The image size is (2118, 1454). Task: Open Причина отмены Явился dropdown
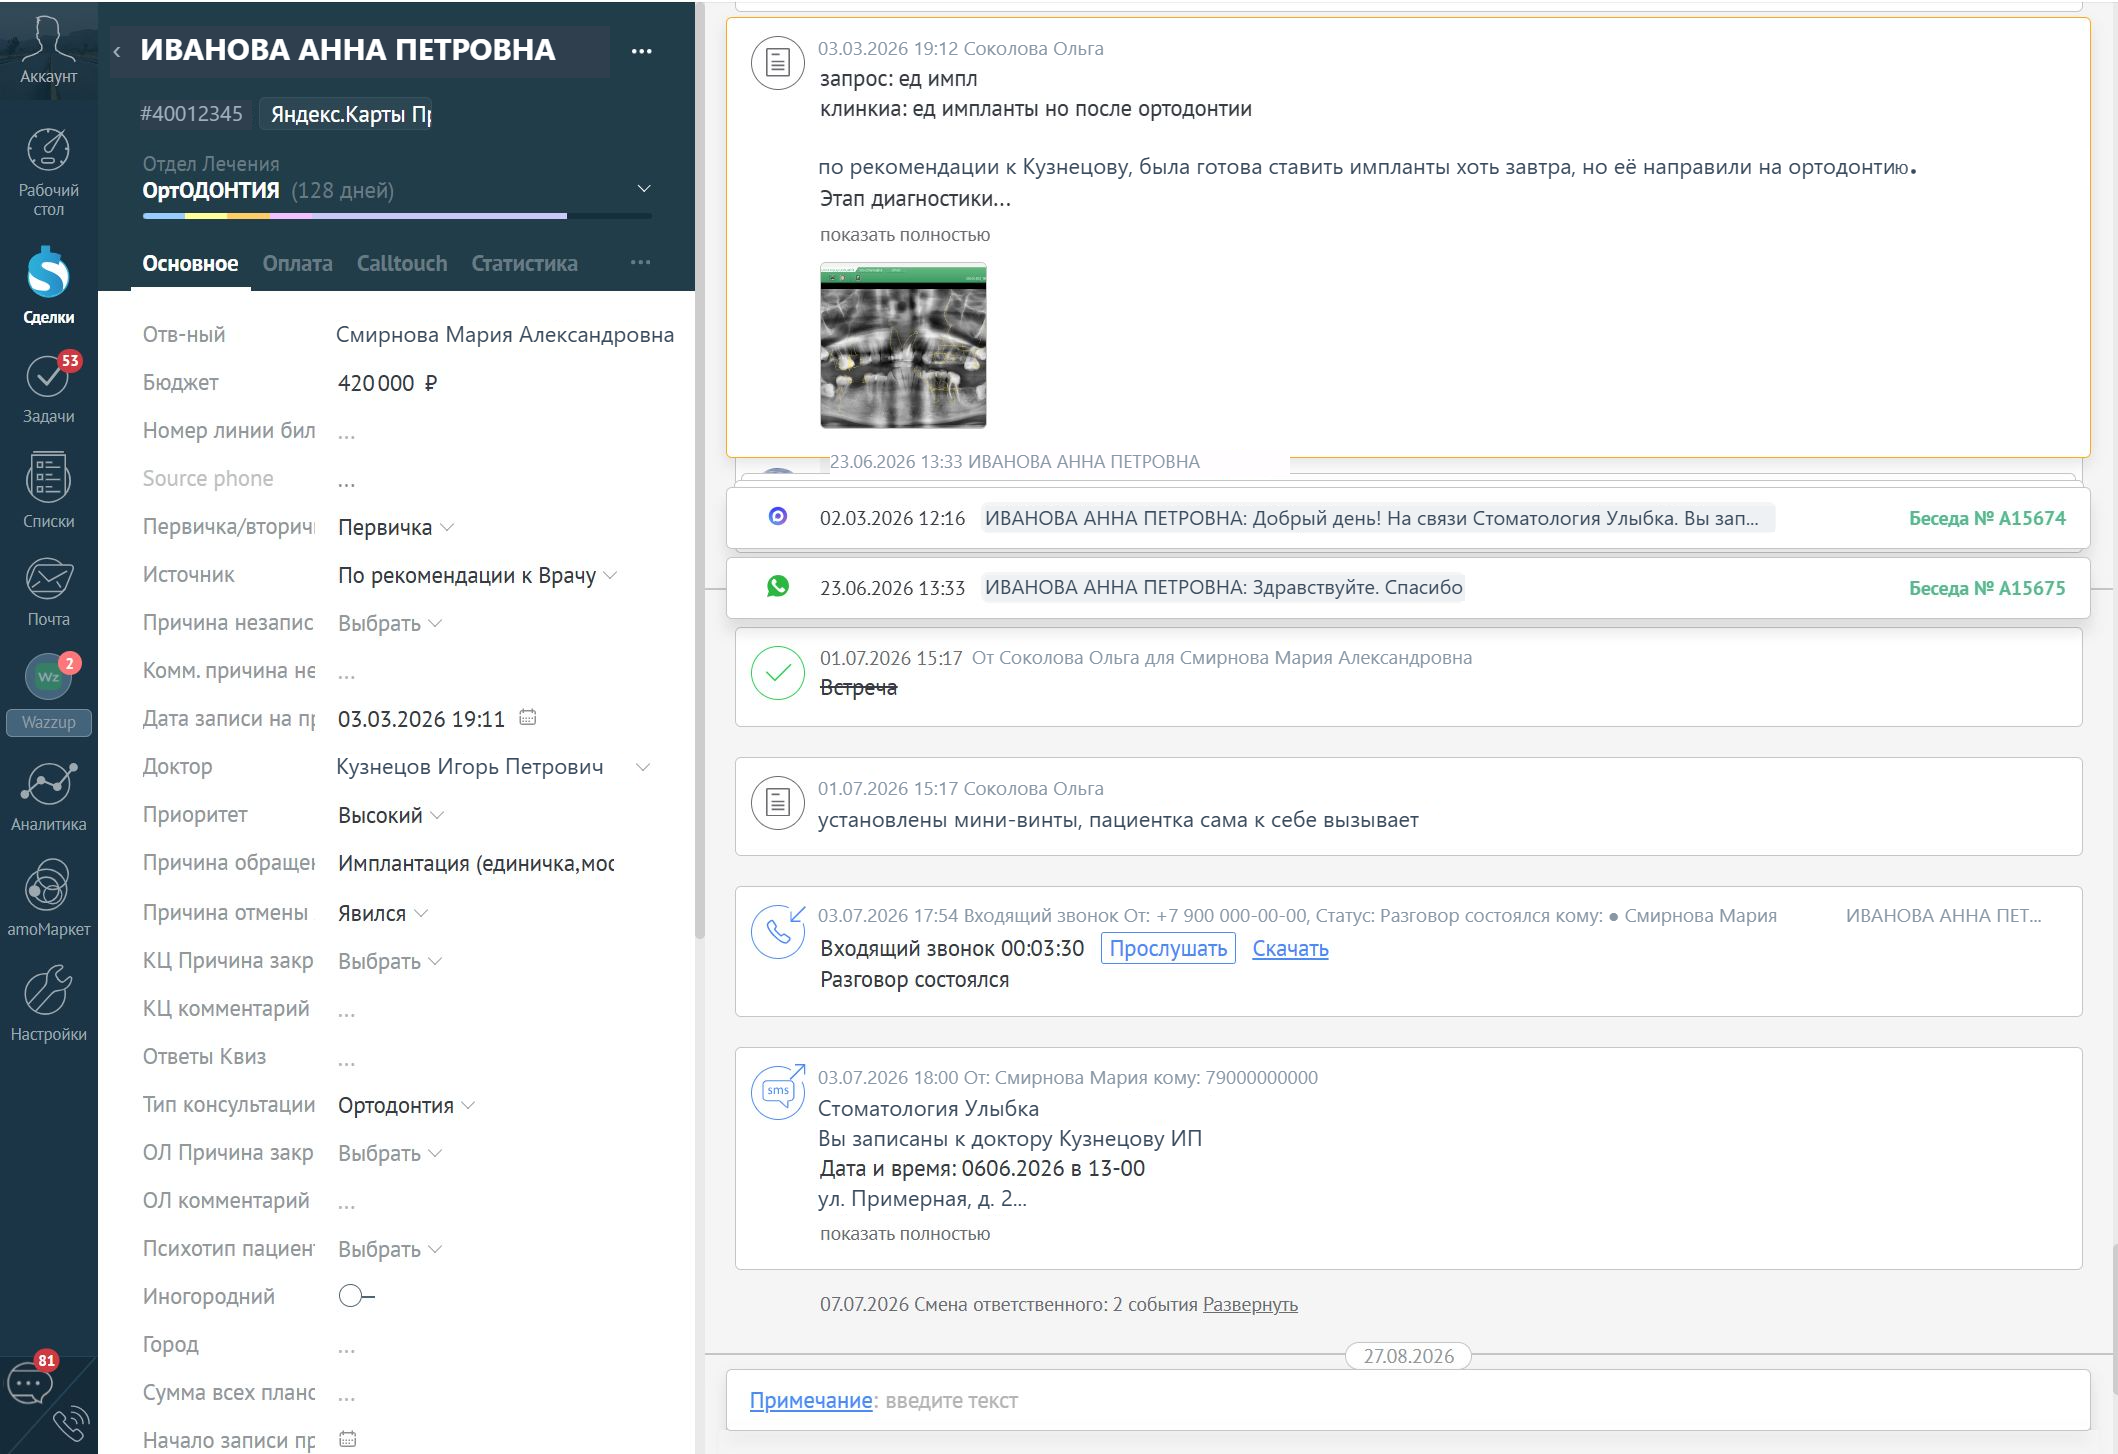382,913
